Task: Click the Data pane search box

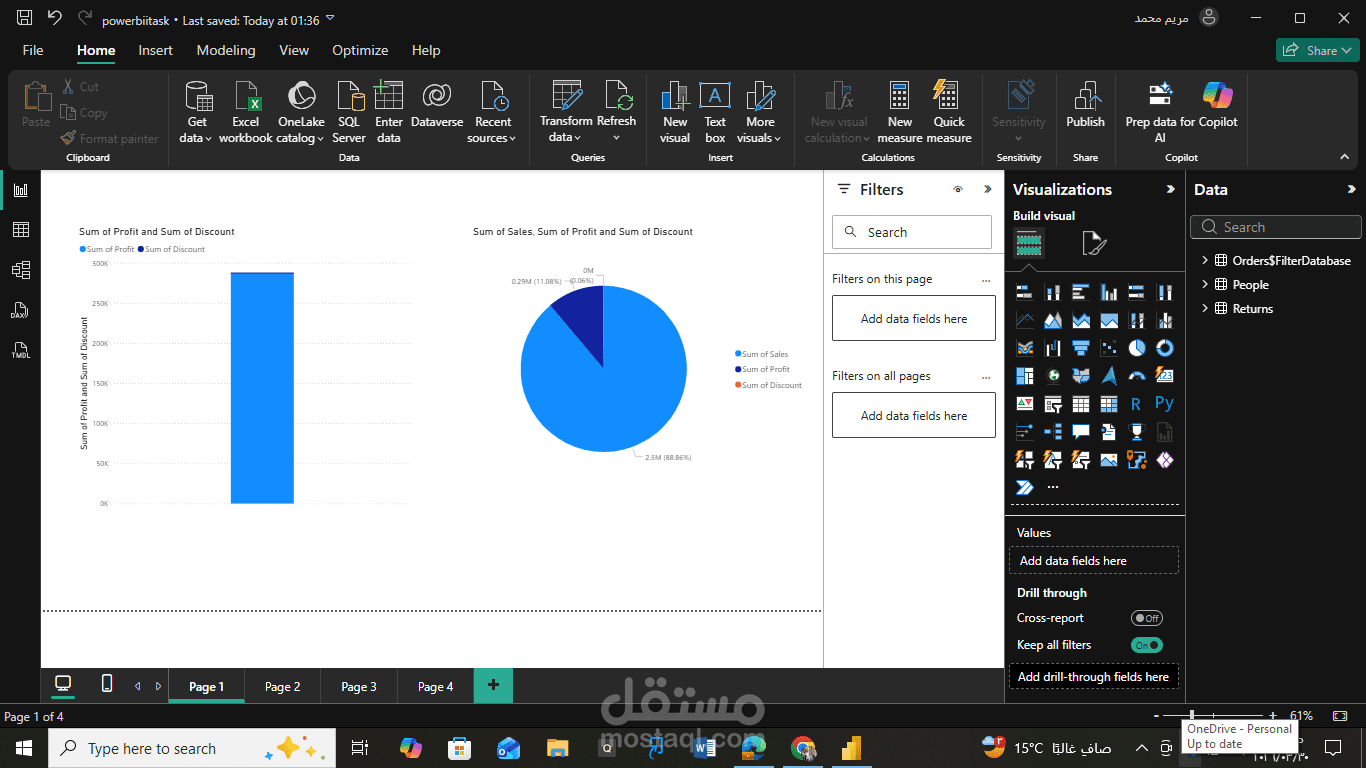Action: point(1275,227)
